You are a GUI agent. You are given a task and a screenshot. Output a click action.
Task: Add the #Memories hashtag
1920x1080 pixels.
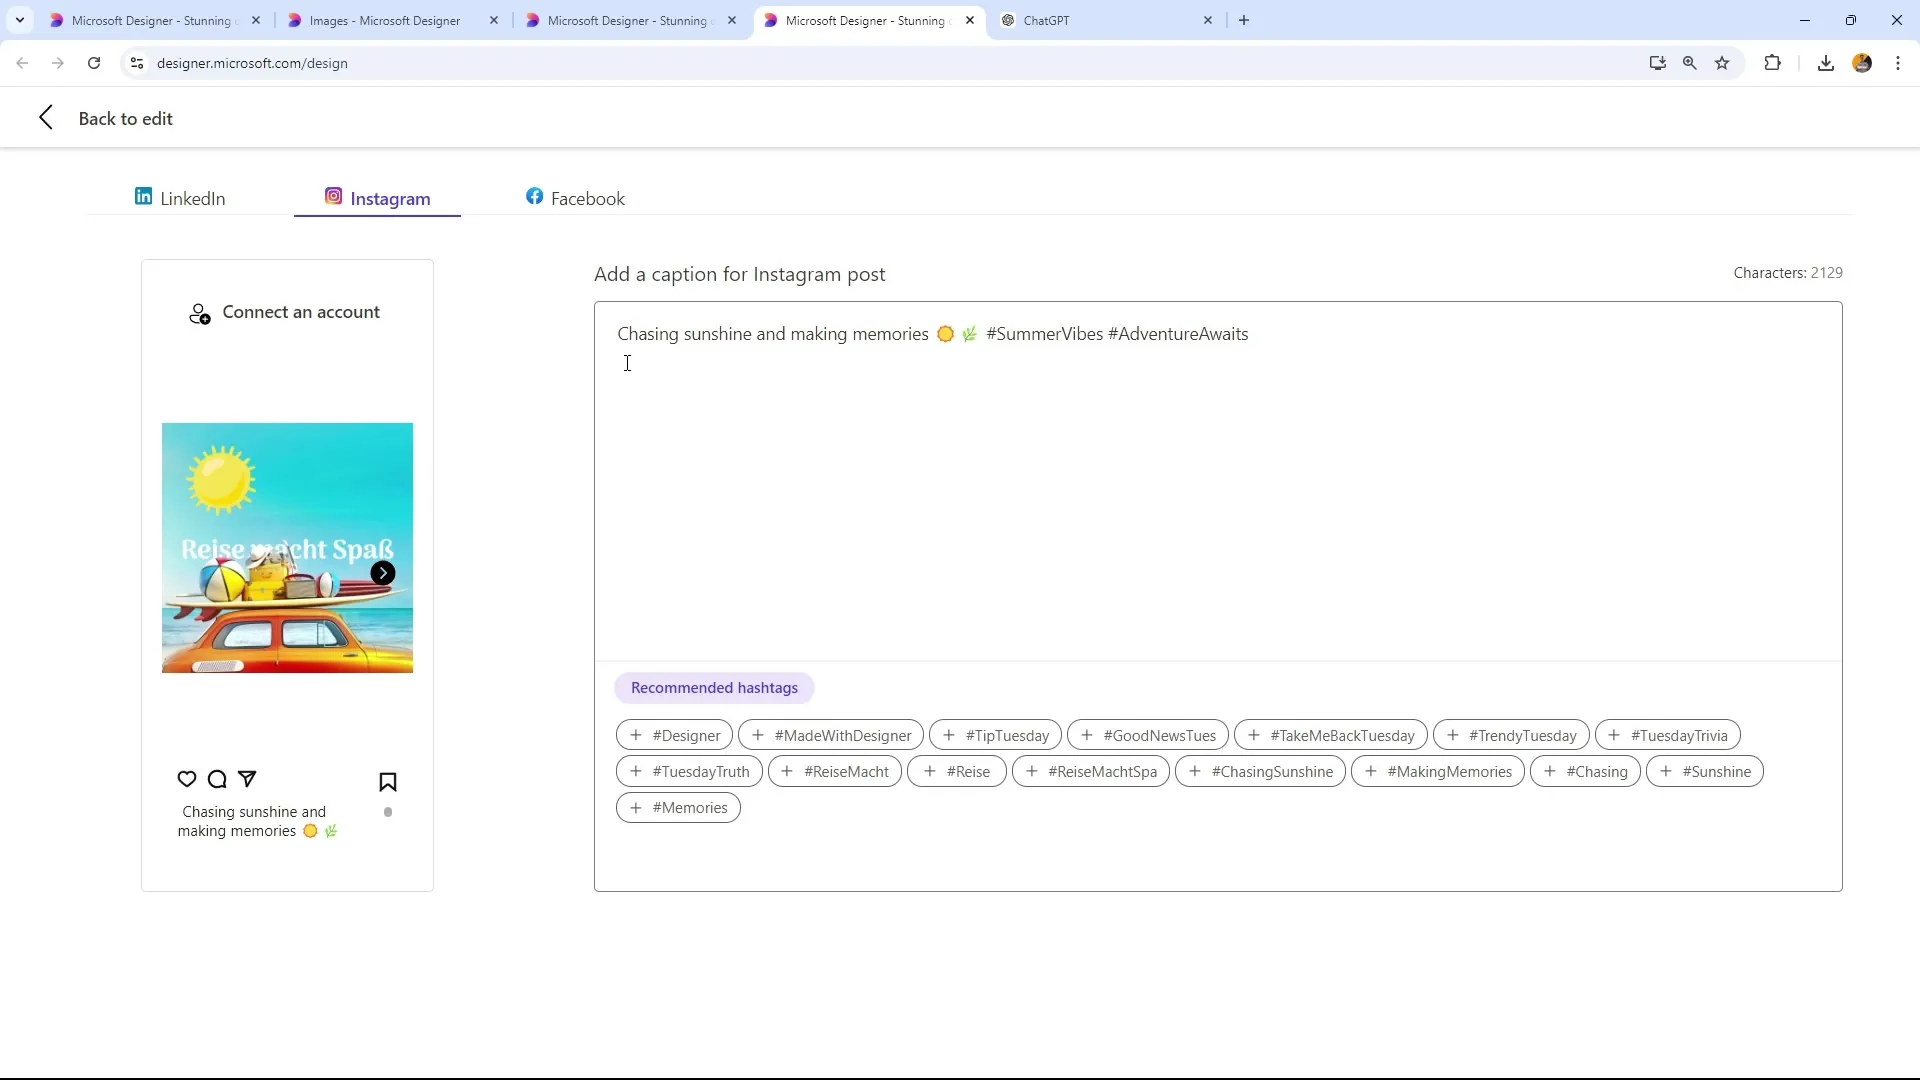click(678, 807)
